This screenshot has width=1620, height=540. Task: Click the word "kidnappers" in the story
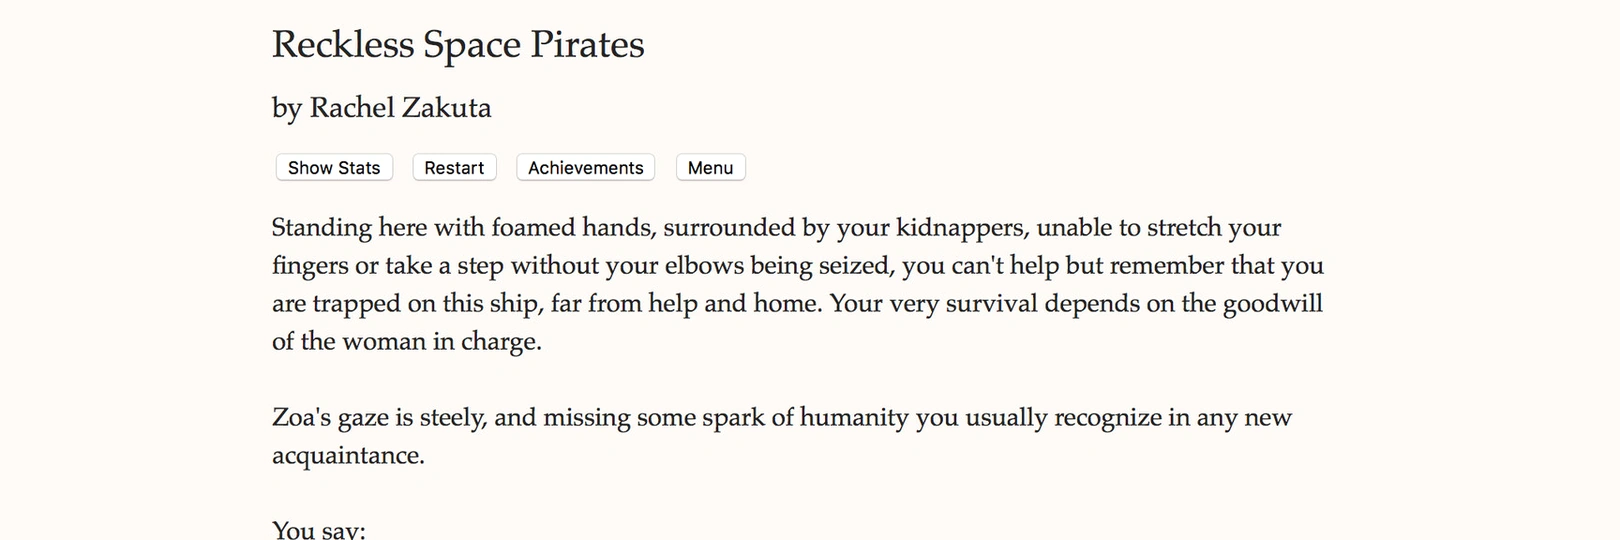coord(960,228)
